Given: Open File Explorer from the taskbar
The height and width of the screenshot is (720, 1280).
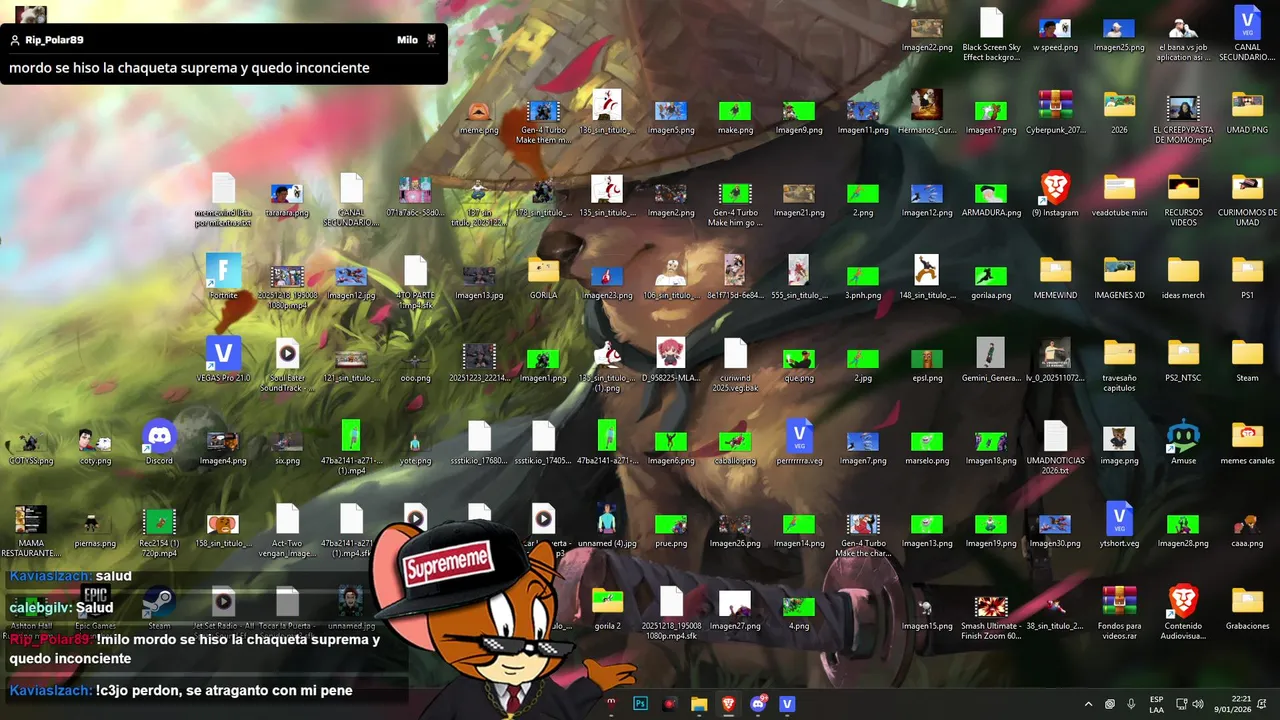Looking at the screenshot, I should click(x=699, y=704).
